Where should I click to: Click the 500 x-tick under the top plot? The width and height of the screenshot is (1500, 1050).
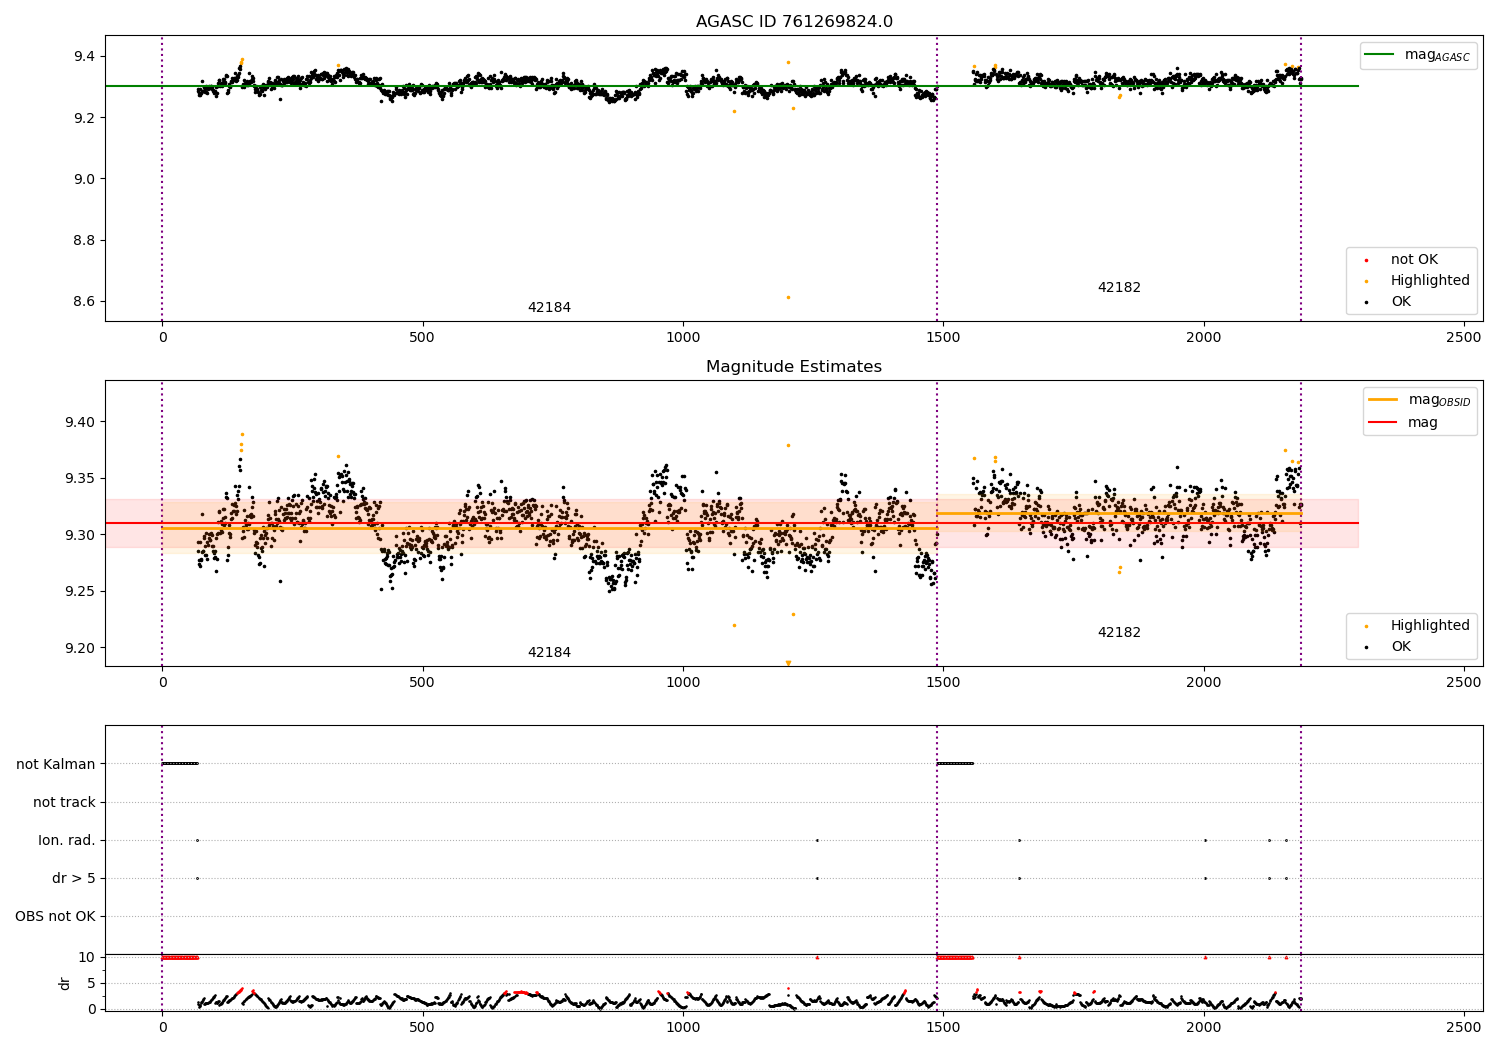tap(422, 338)
